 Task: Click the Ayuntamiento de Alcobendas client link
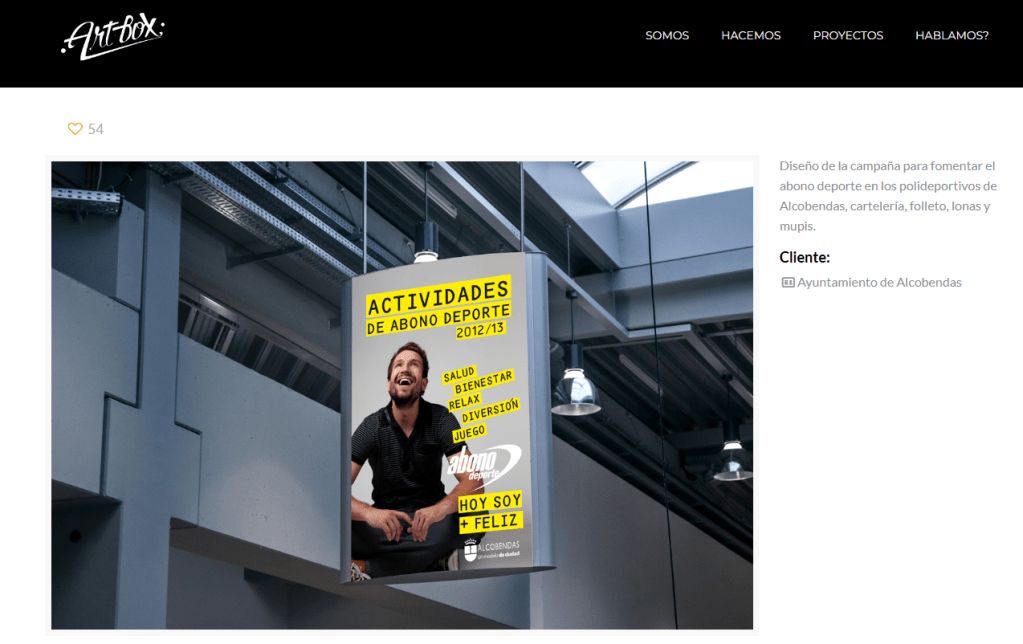coord(879,283)
